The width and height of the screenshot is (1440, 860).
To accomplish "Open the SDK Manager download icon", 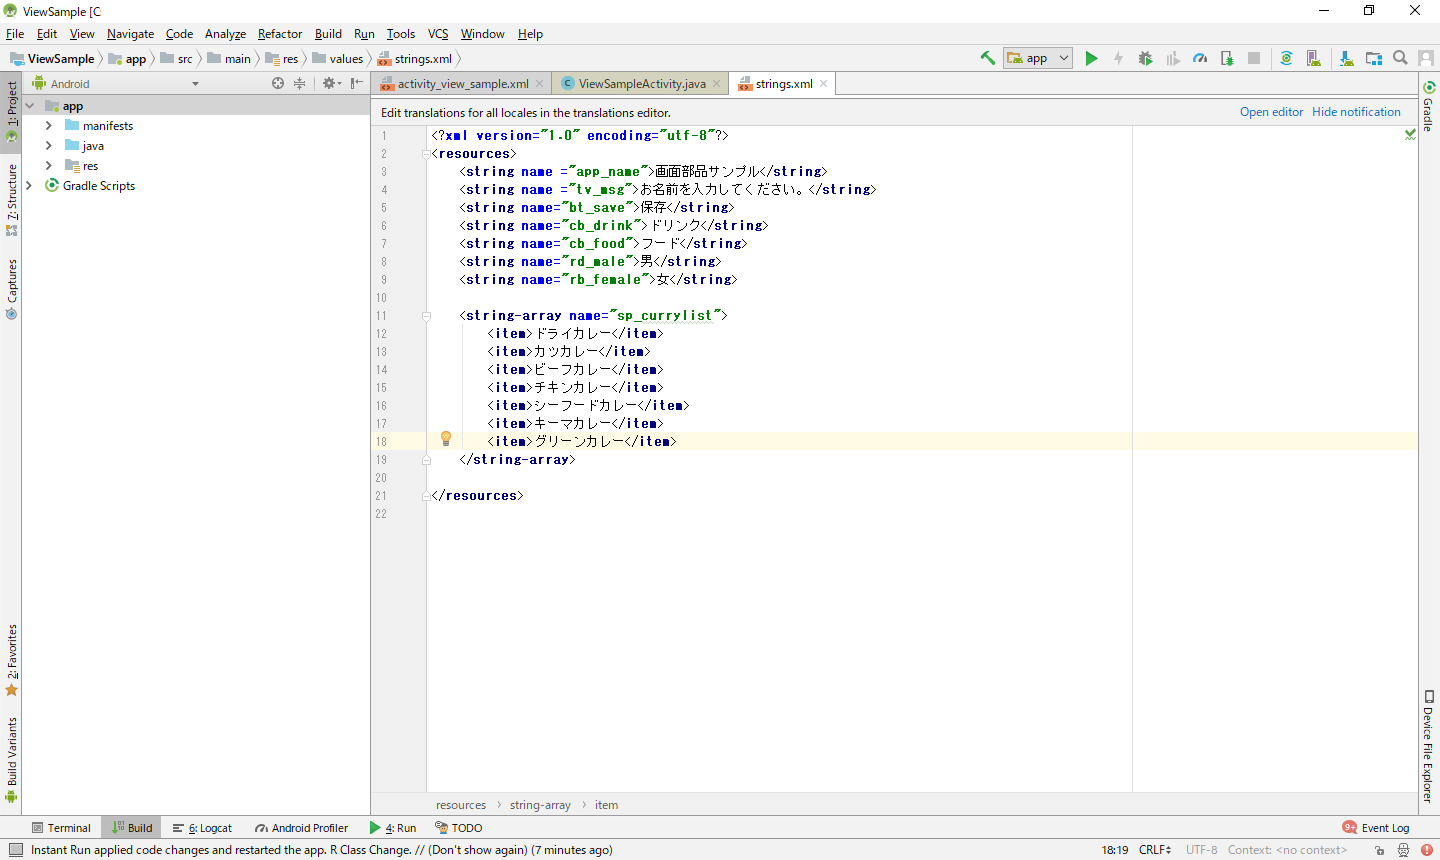I will coord(1347,58).
